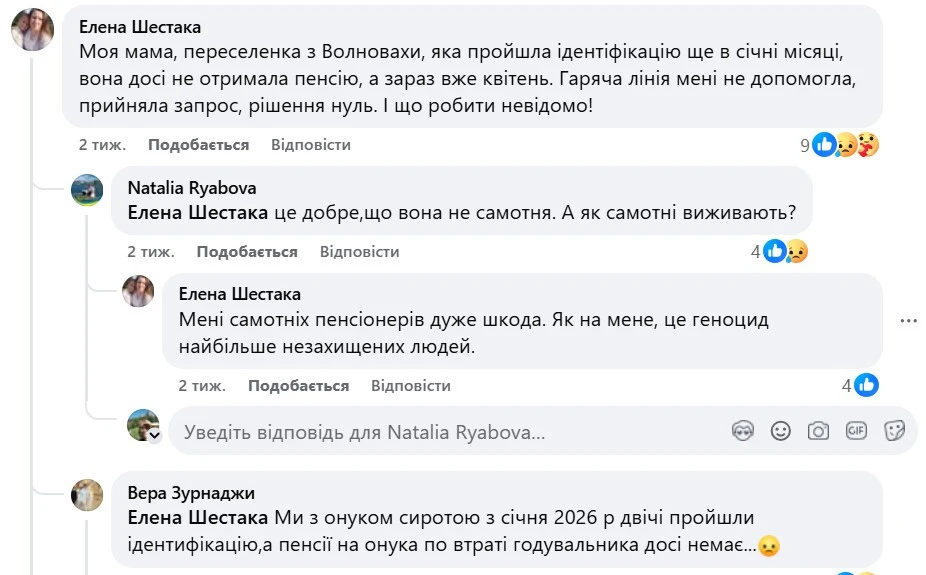Open the 2 тиж. timestamp under Natalia's comment

[150, 252]
